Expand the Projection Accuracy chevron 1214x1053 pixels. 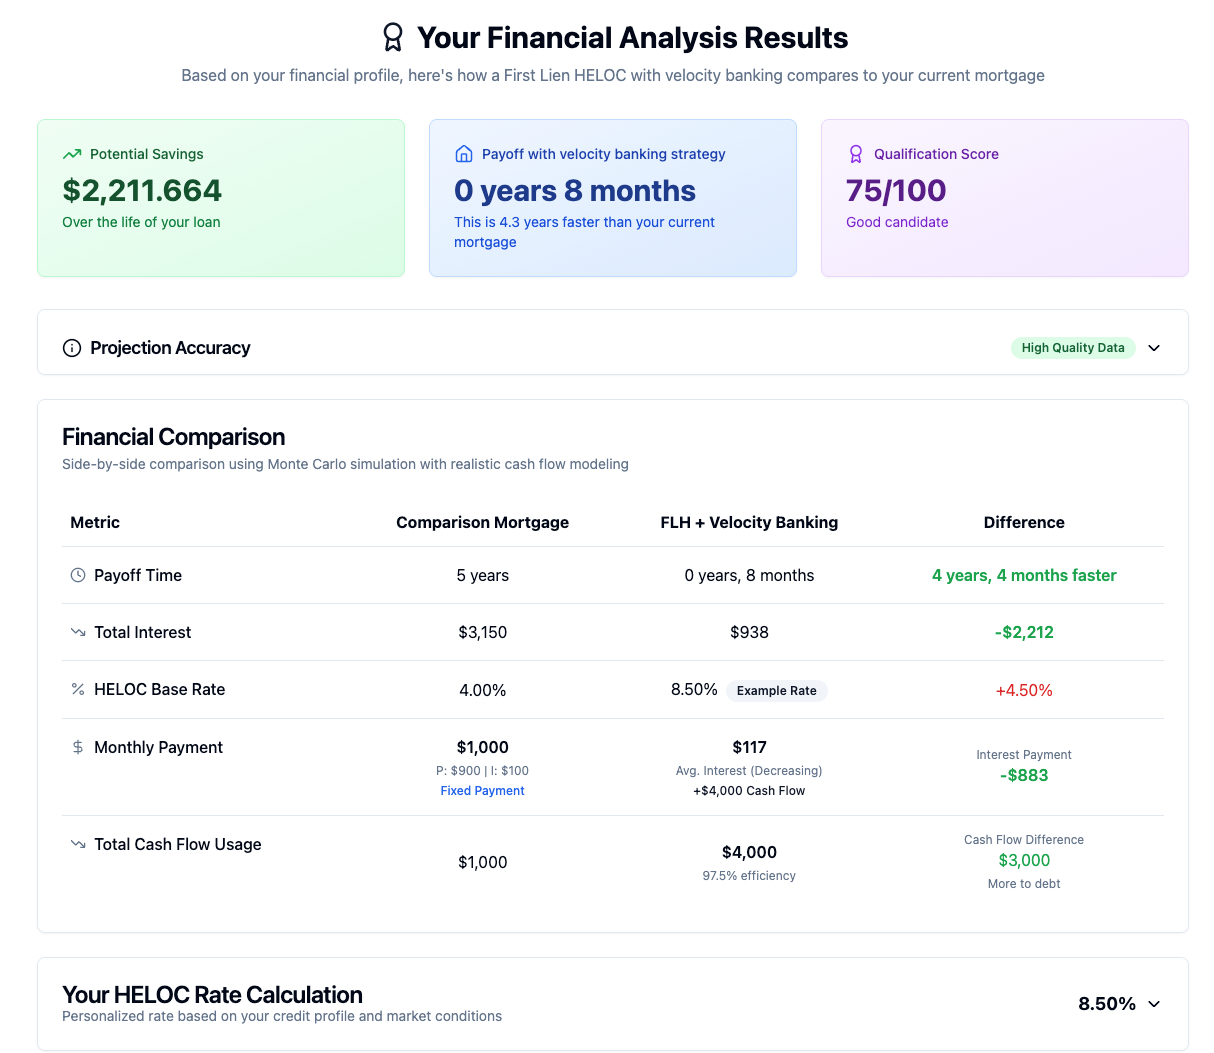point(1154,348)
